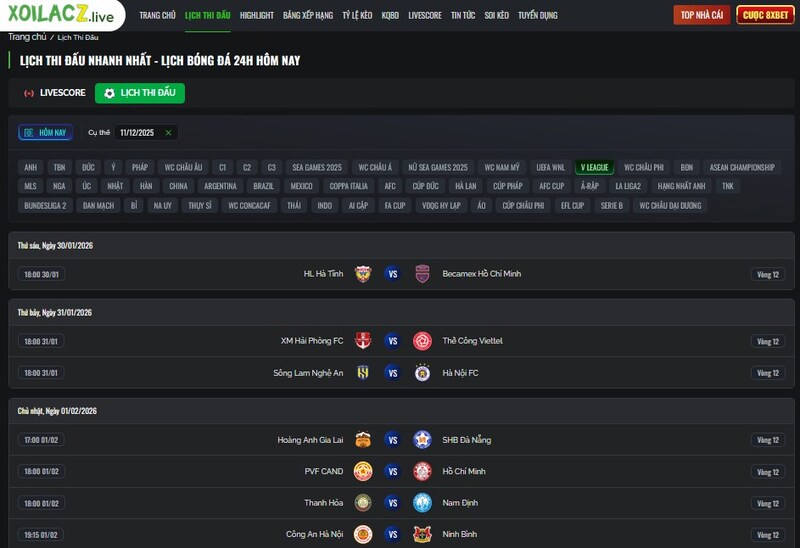Screen dimensions: 800x548
Task: Select the V LEAGUE league filter
Action: click(594, 167)
